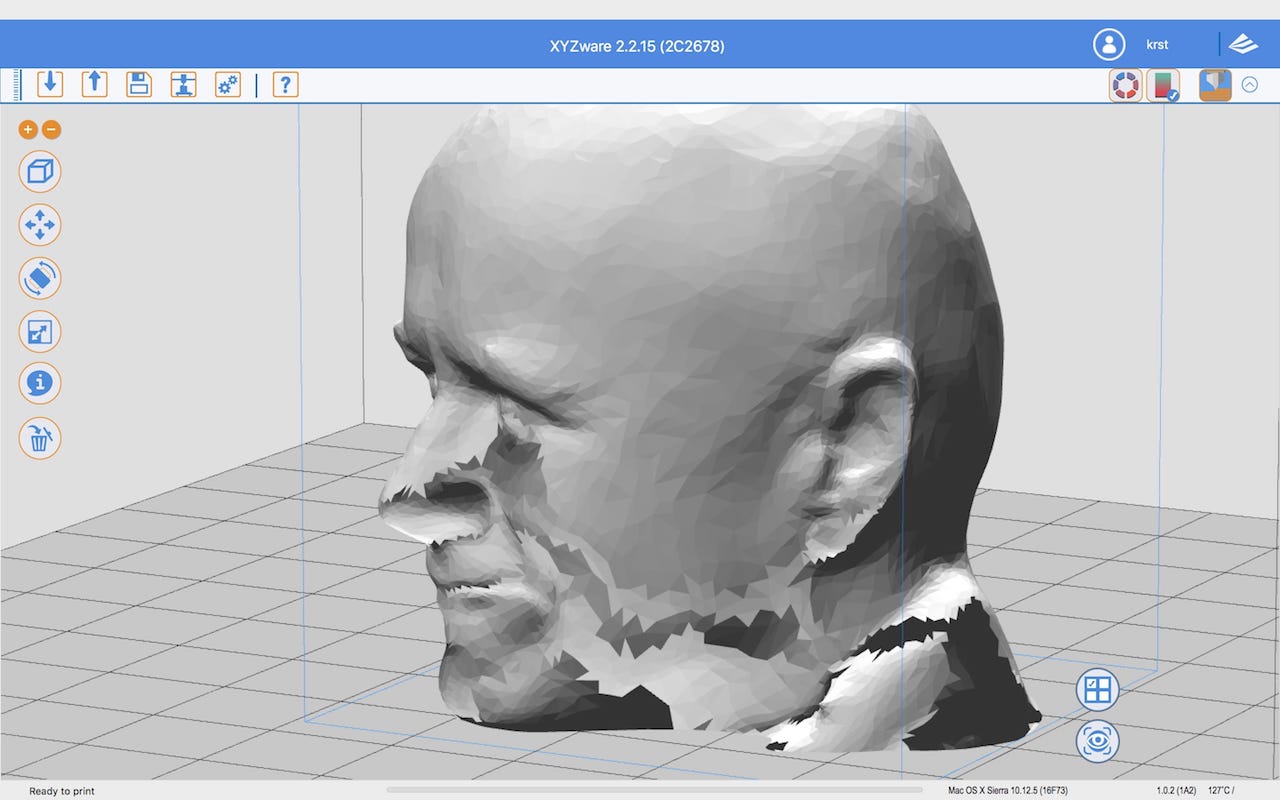Viewport: 1280px width, 800px height.
Task: Show model info with the info icon
Action: [x=40, y=383]
